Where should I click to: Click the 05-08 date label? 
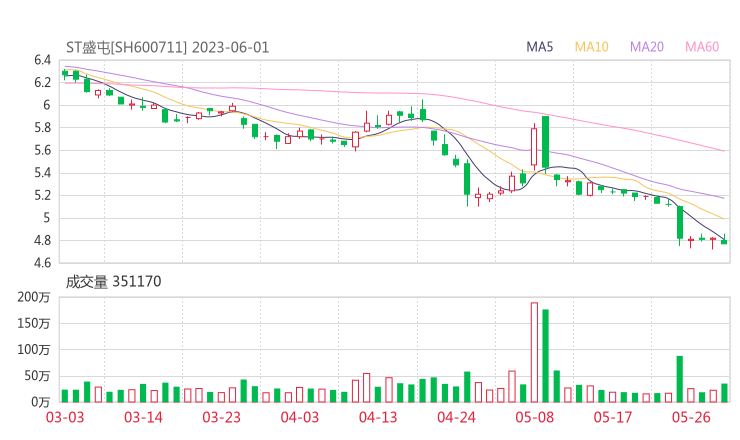(534, 417)
